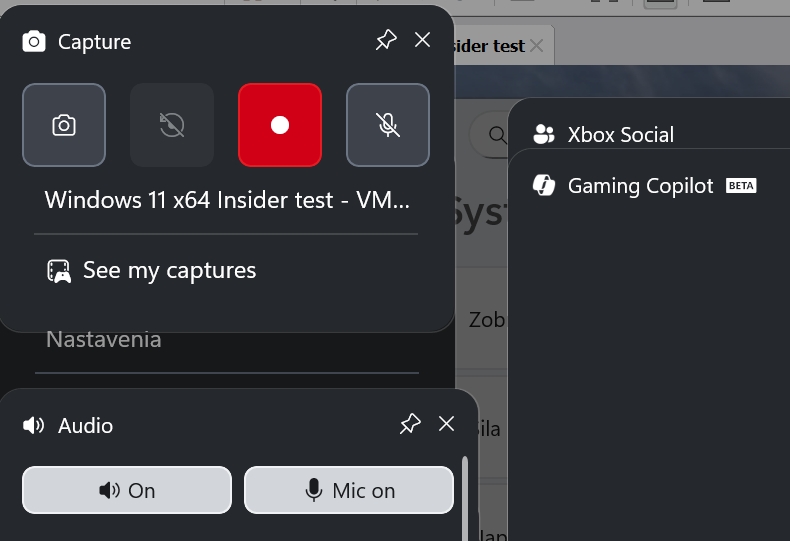The height and width of the screenshot is (541, 790).
Task: Toggle the audio On button
Action: (127, 490)
